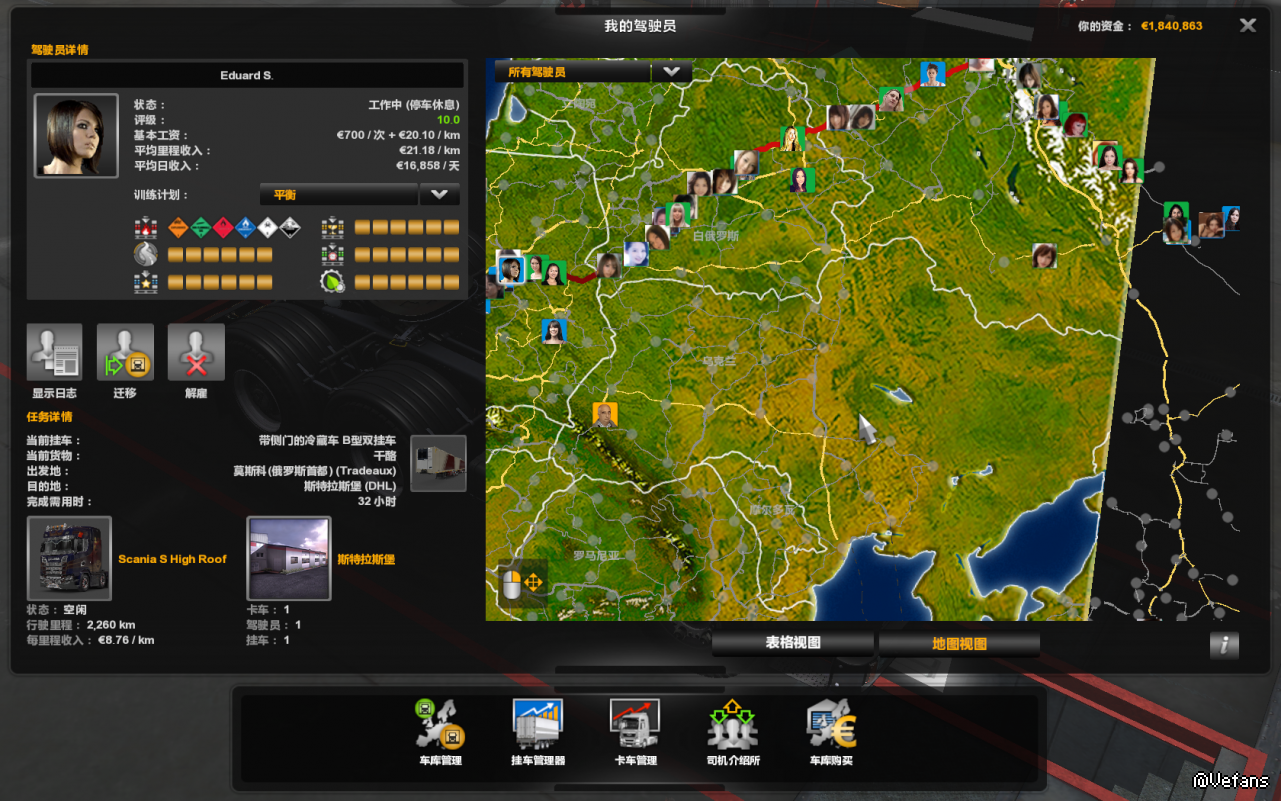Open the All Drivers (所有驾驶员) map filter
The image size is (1281, 801).
572,72
